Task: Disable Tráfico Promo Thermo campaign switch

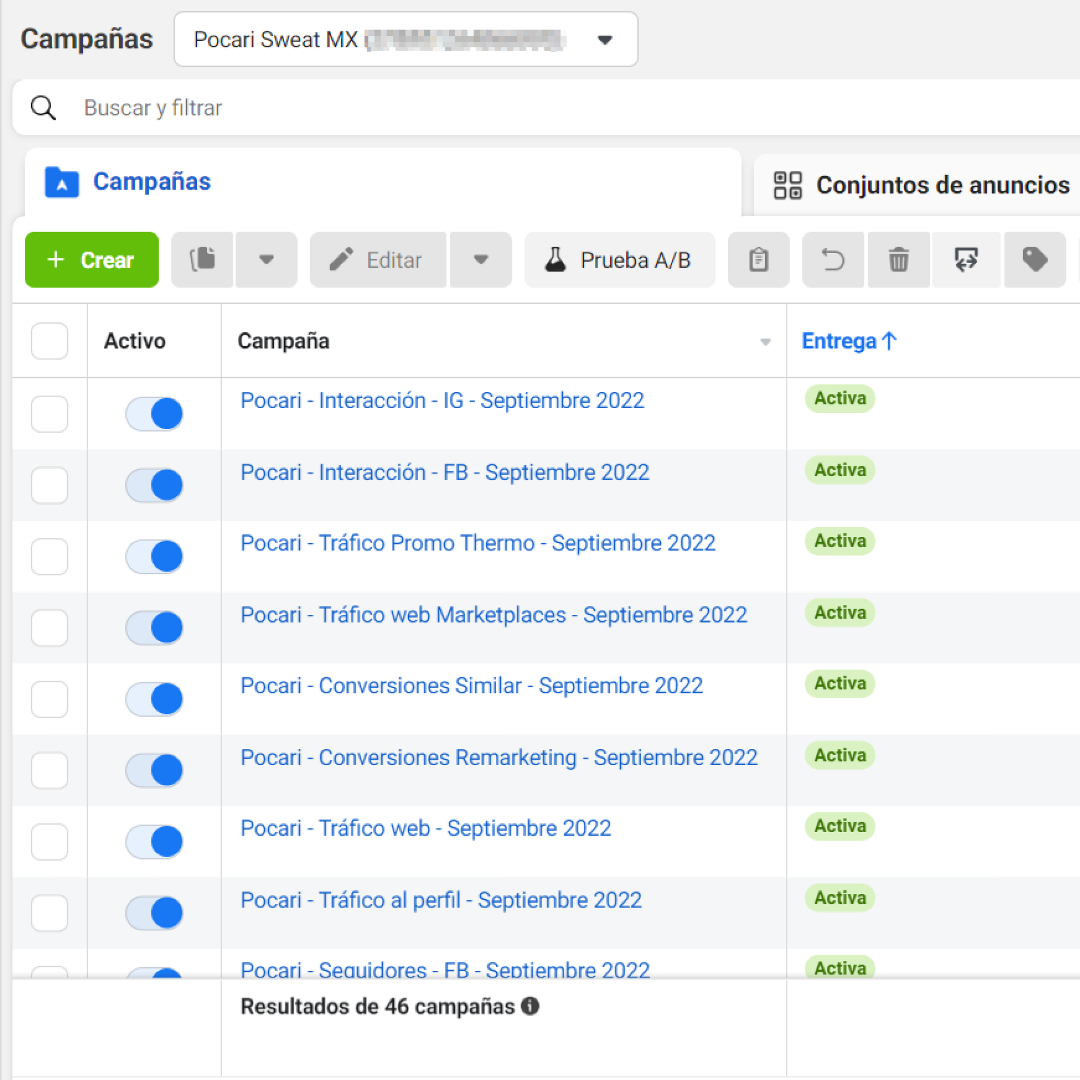Action: click(154, 557)
